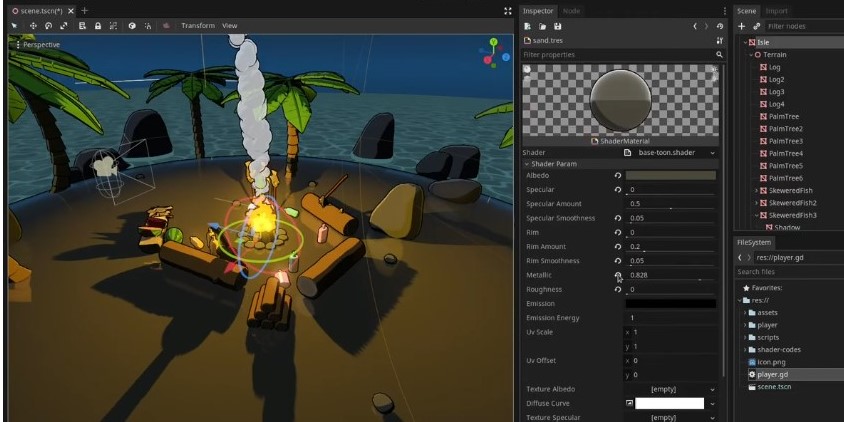Click the camera preview override icon
Image resolution: width=844 pixels, height=422 pixels.
pos(166,26)
